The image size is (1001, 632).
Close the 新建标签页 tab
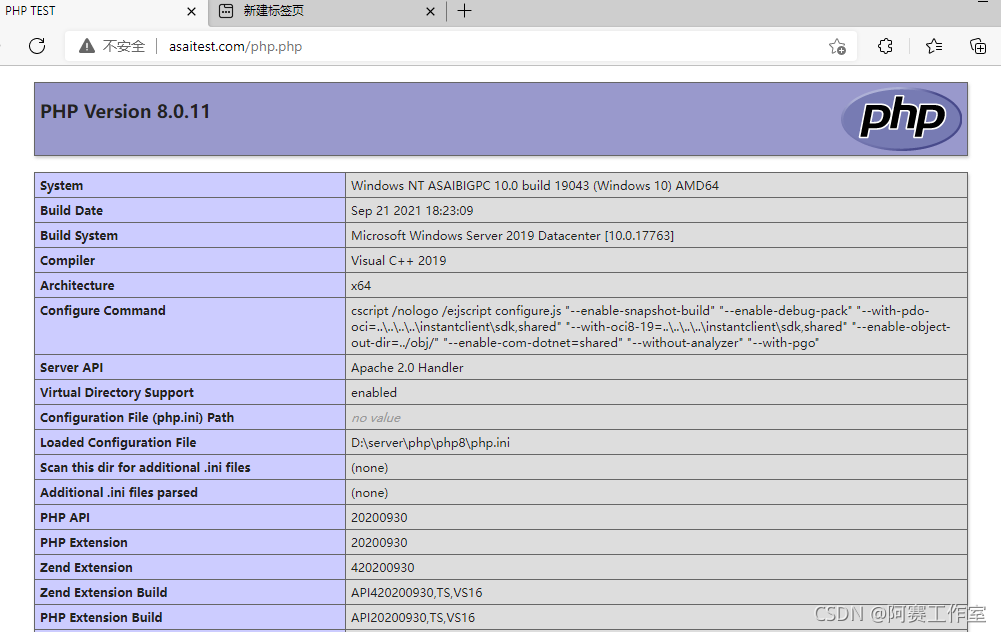(x=430, y=11)
